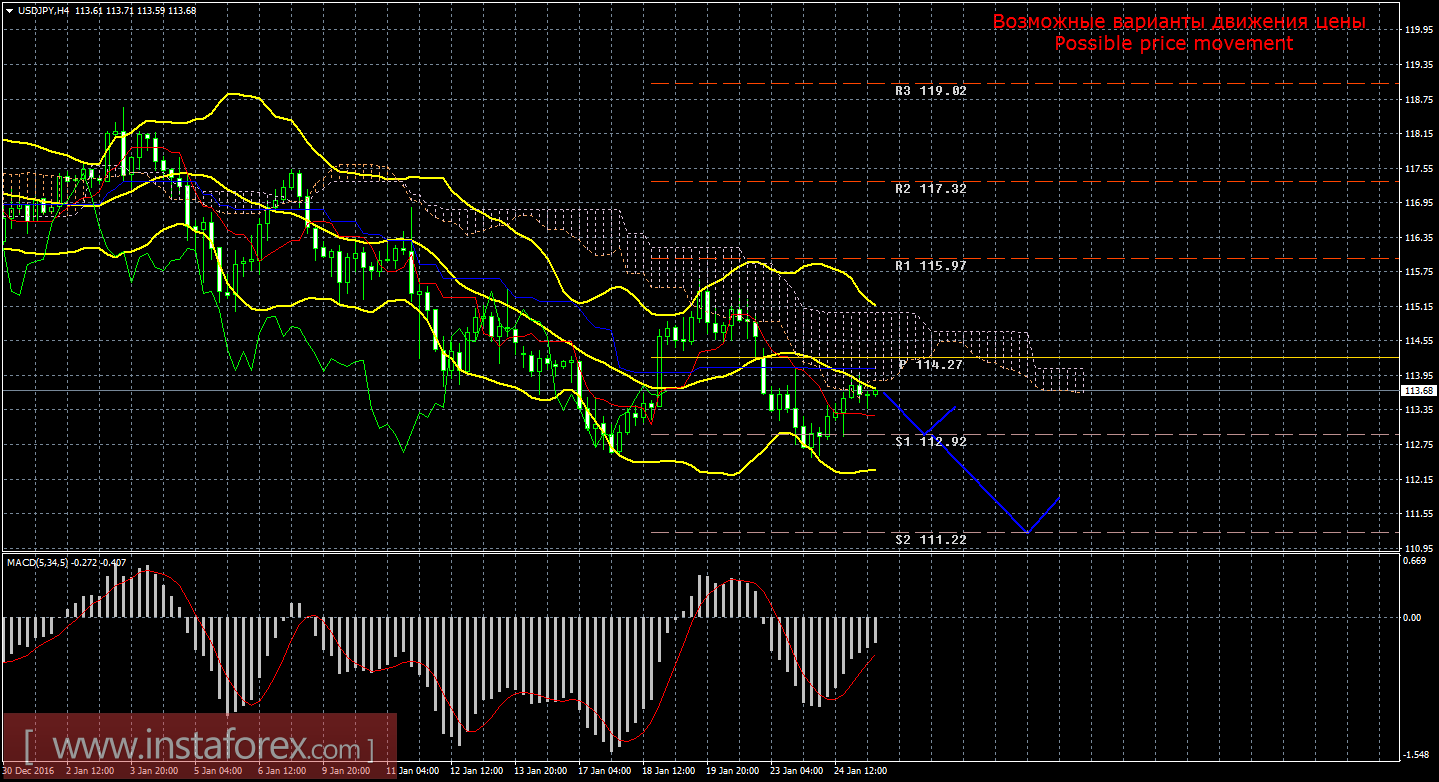Click the -1.548 value on MACD scale

point(1413,755)
